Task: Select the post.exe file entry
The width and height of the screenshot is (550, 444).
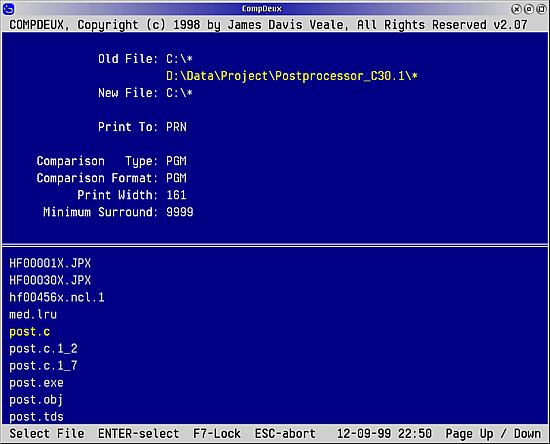Action: (36, 382)
